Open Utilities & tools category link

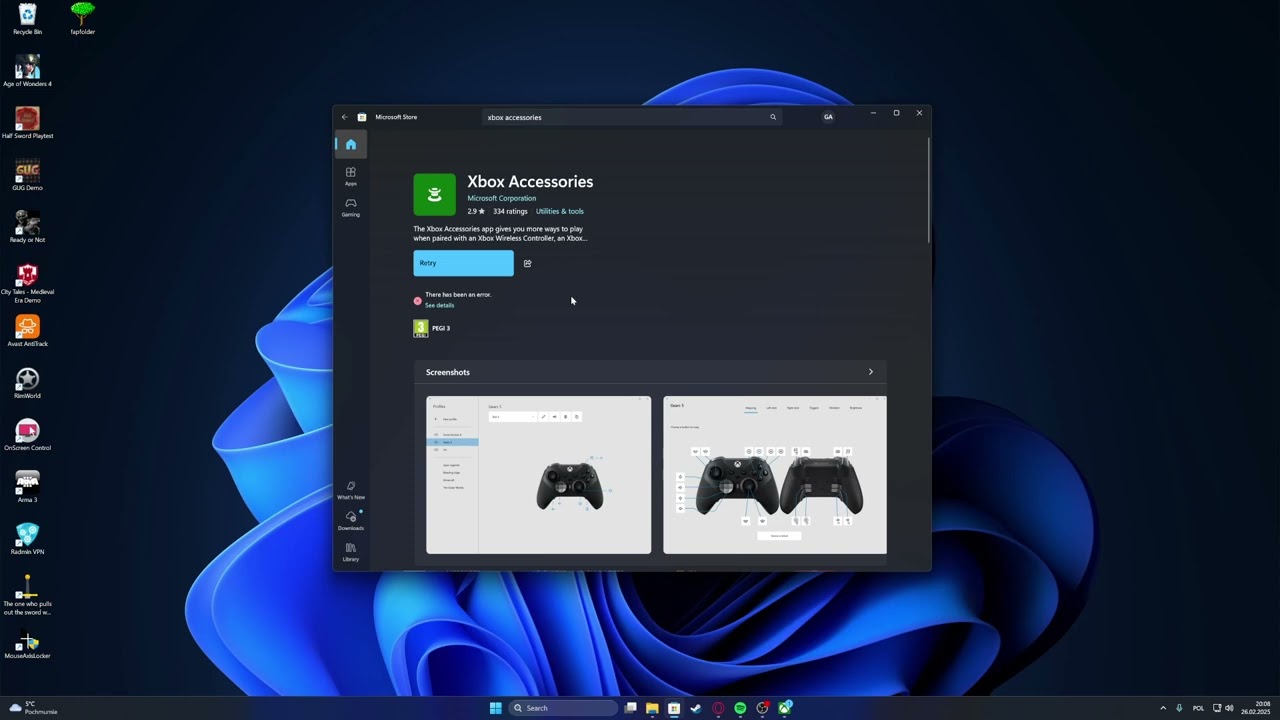[559, 211]
